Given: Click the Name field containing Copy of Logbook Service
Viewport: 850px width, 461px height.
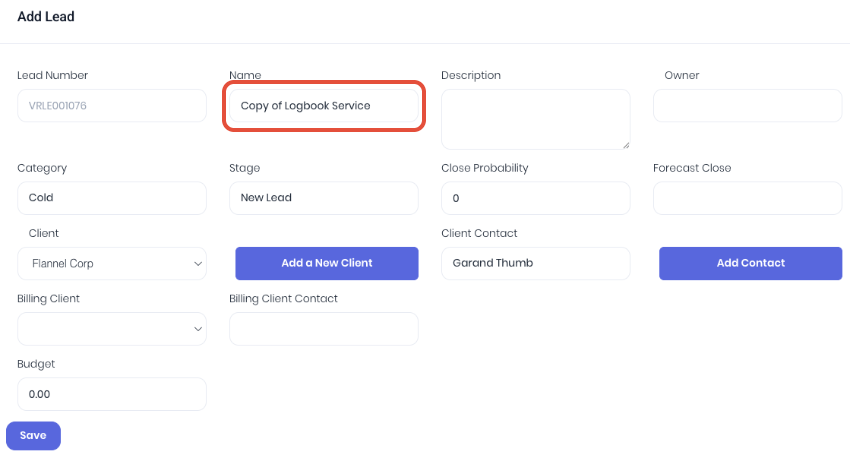Looking at the screenshot, I should click(324, 106).
